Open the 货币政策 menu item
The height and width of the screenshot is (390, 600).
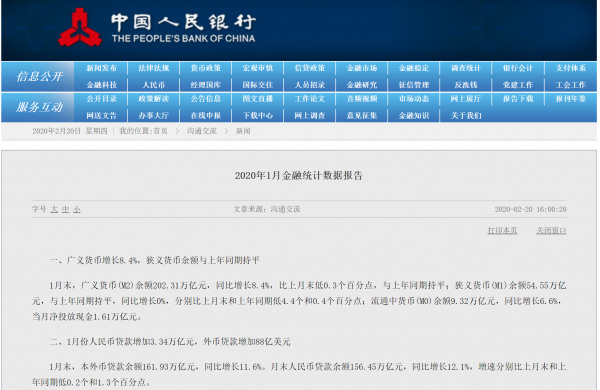tap(206, 69)
